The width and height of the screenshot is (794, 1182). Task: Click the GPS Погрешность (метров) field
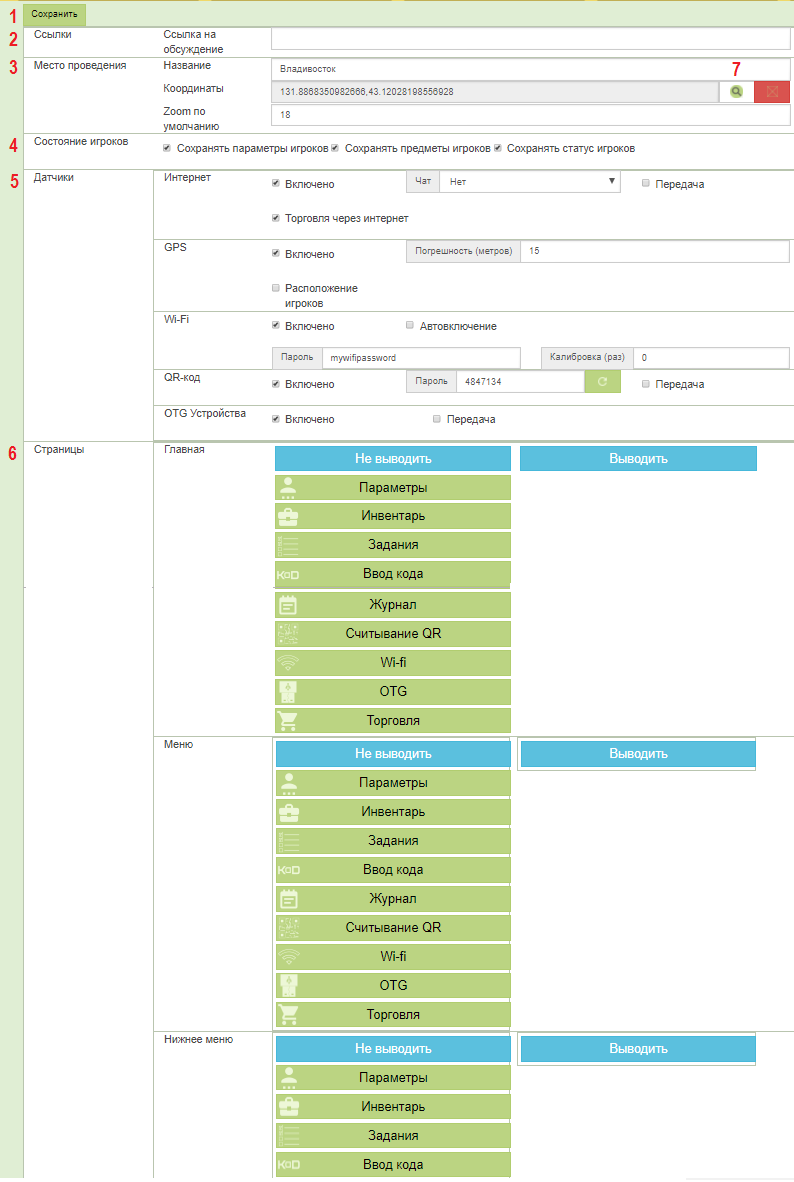[x=655, y=251]
